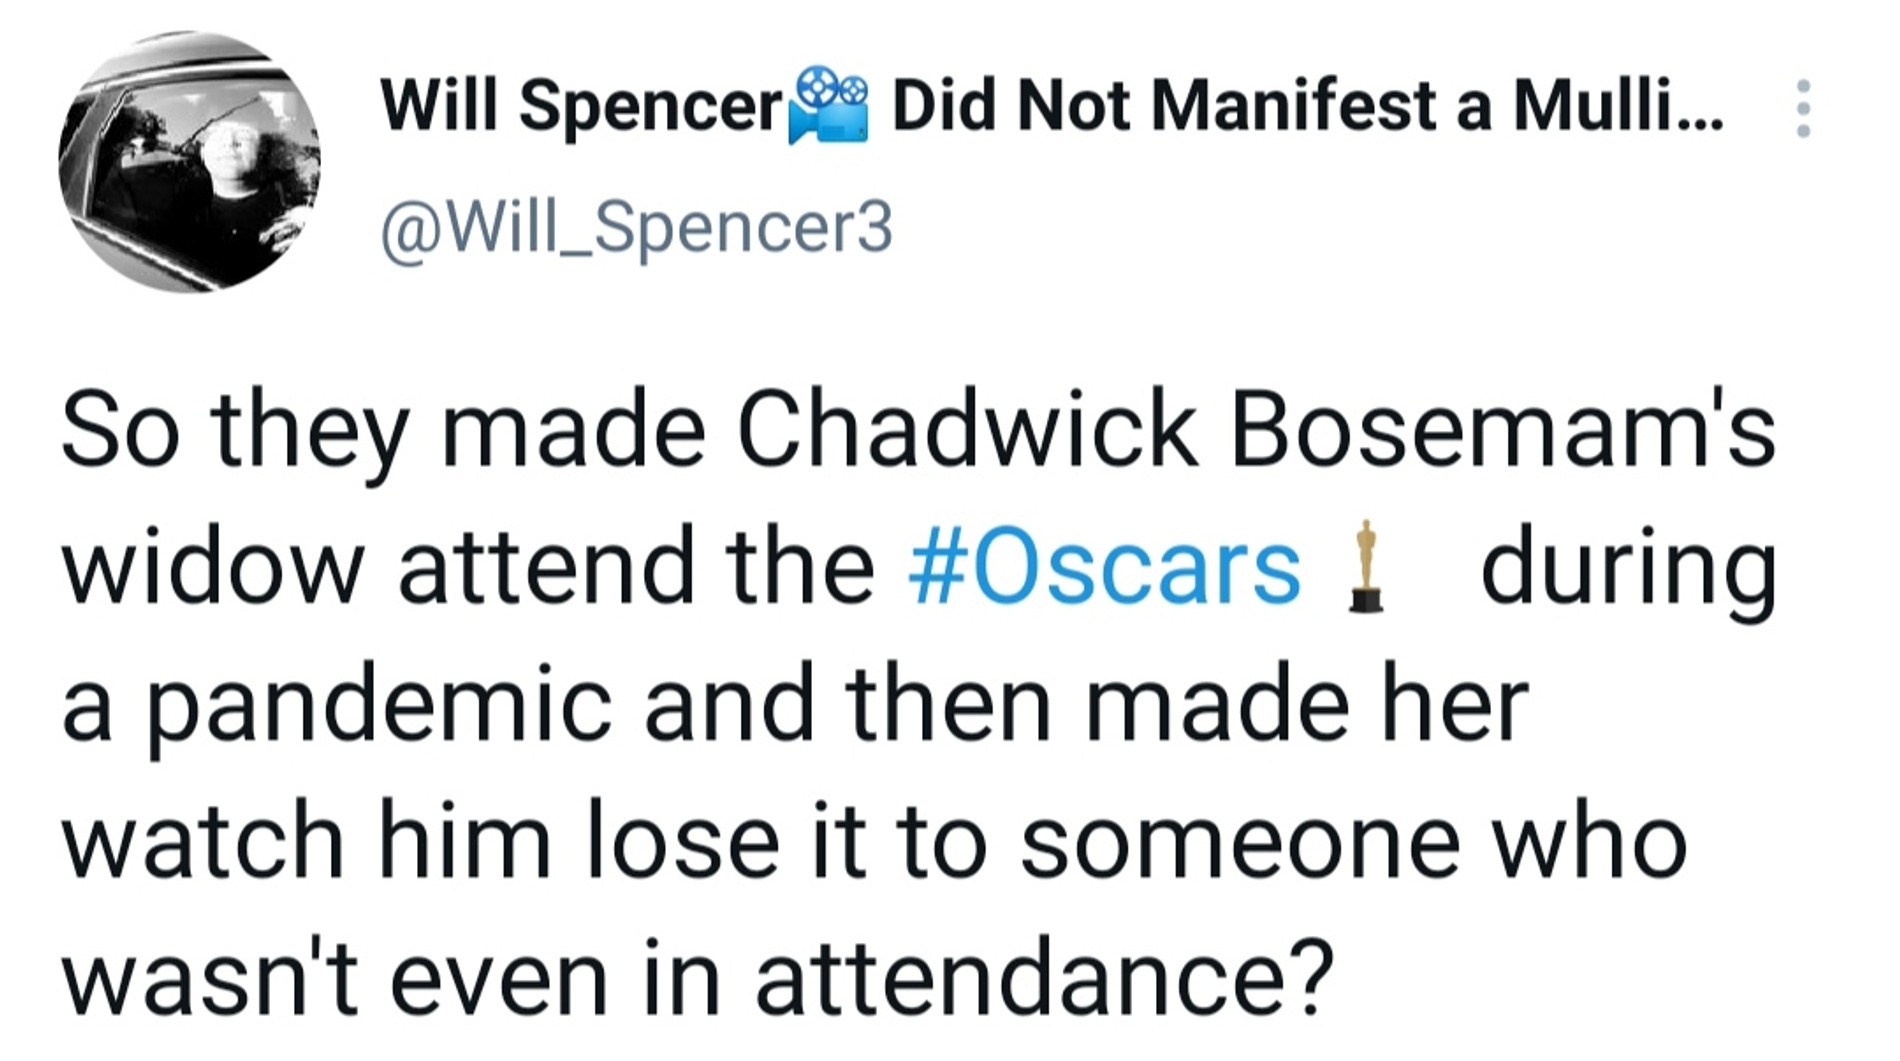Open Will Spencer's profile picture

(190, 162)
